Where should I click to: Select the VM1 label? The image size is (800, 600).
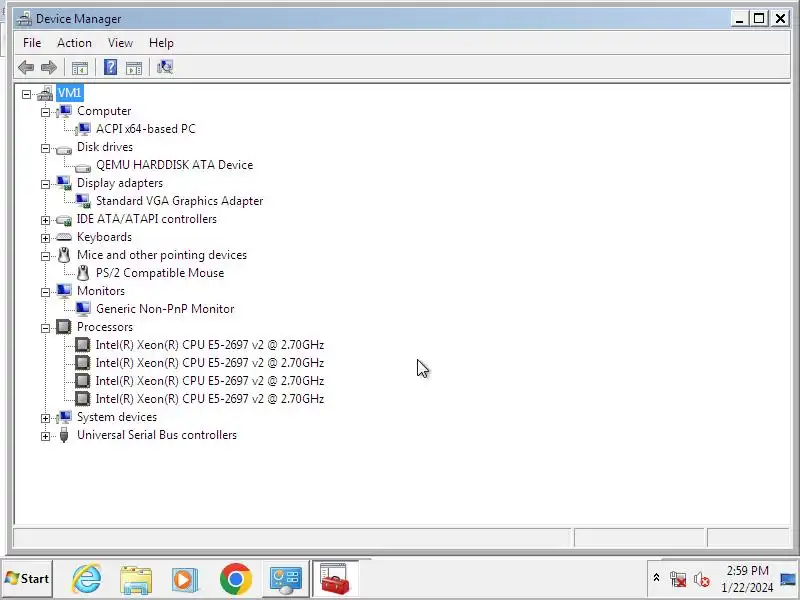[x=69, y=93]
